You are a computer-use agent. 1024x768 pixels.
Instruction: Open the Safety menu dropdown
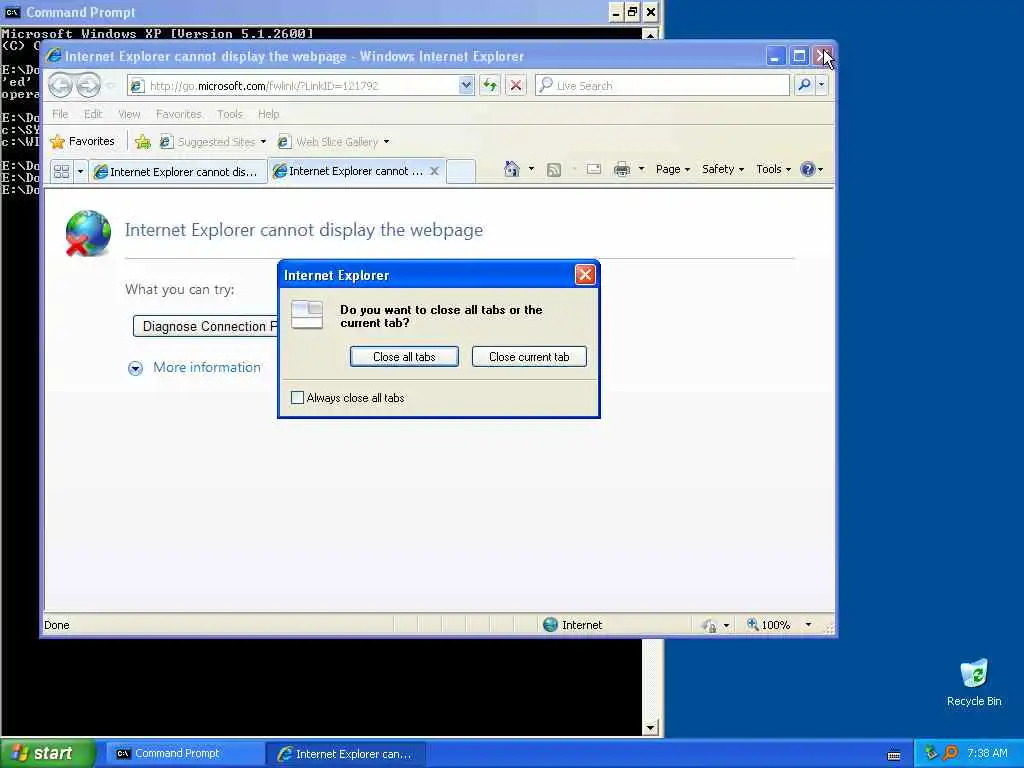[x=723, y=169]
